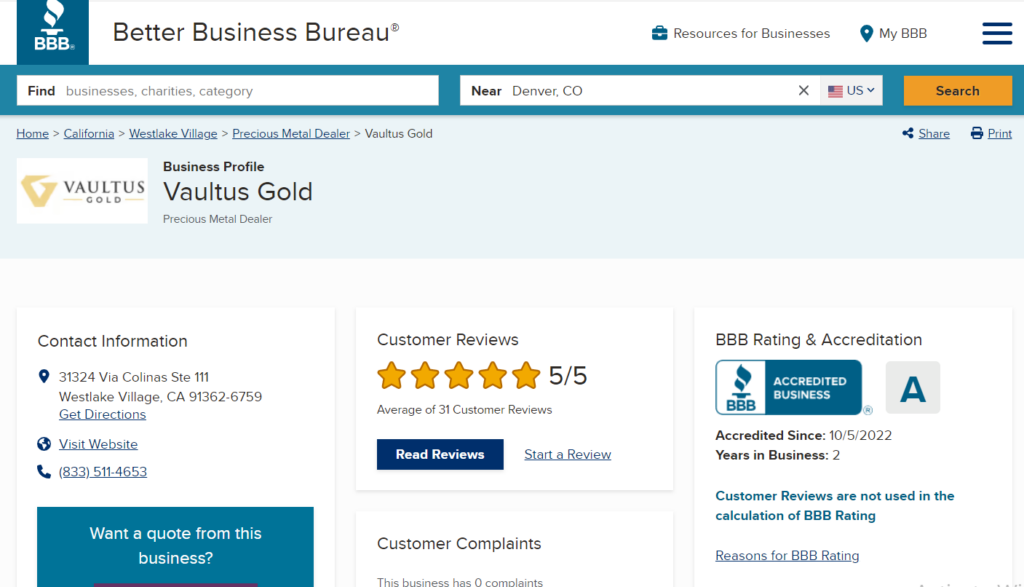Screen dimensions: 1024x587
Task: Click the Read Reviews button
Action: [x=440, y=454]
